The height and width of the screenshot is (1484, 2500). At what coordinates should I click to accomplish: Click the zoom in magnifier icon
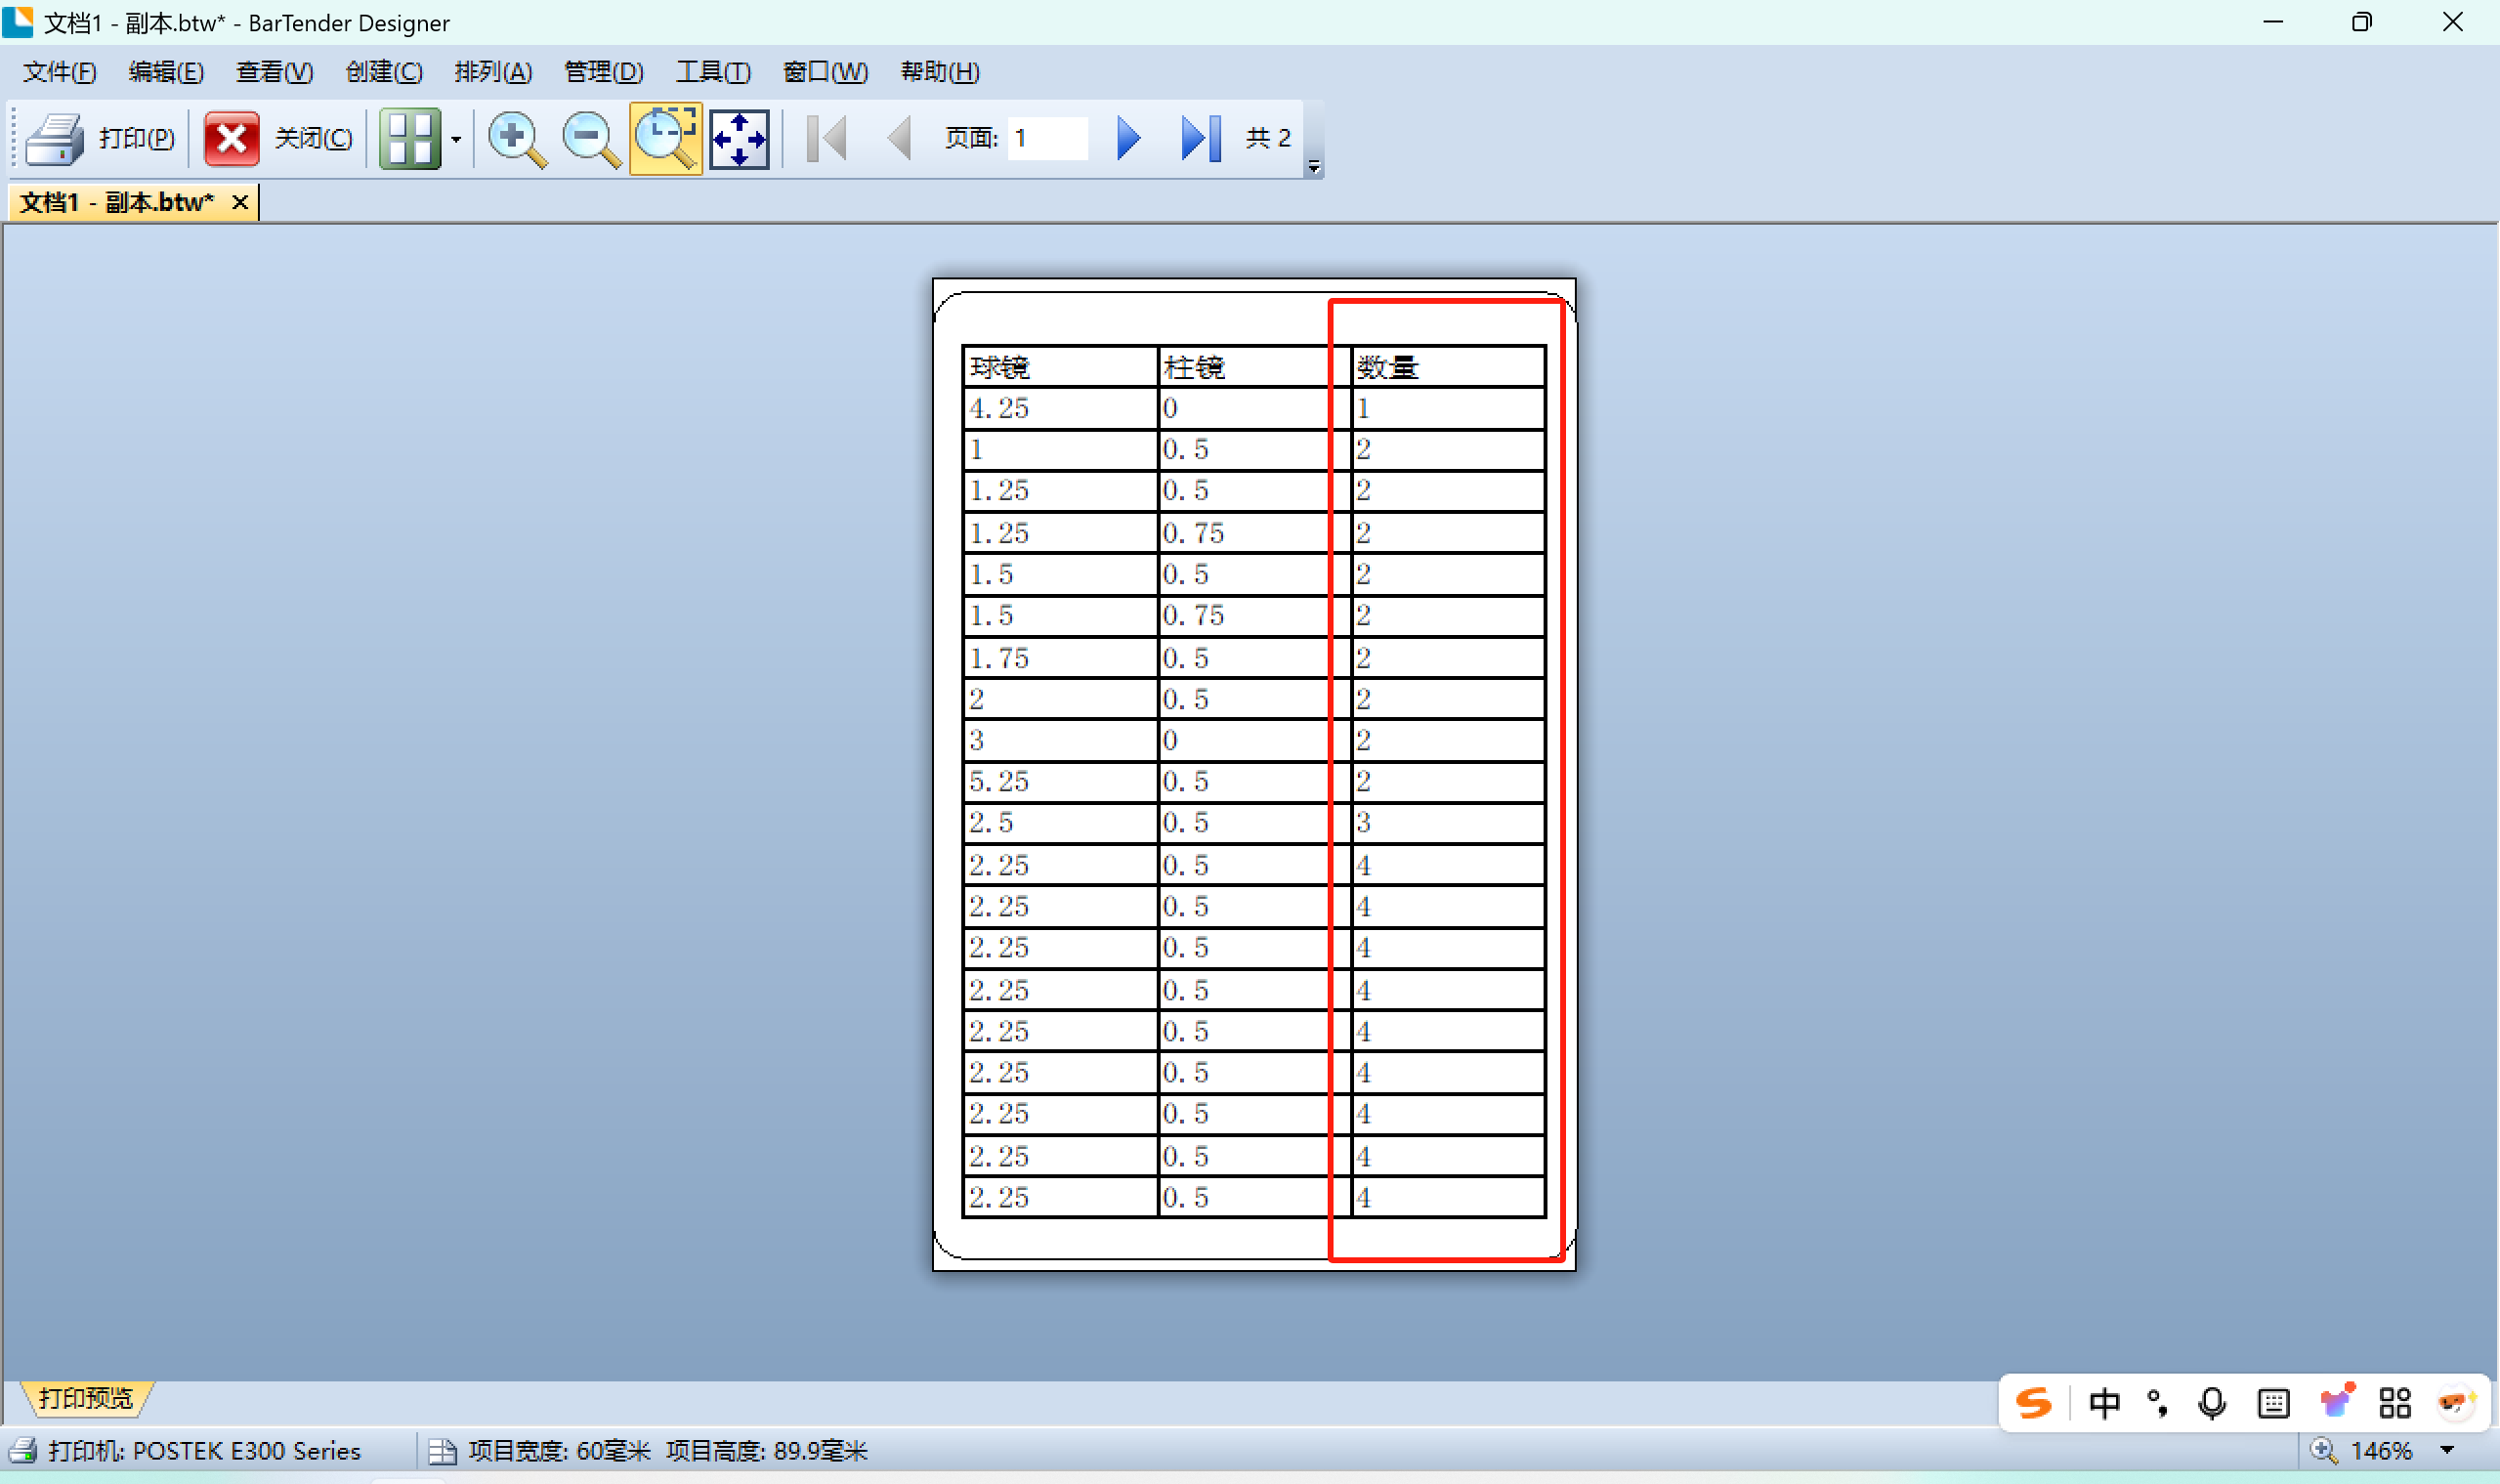click(x=516, y=138)
